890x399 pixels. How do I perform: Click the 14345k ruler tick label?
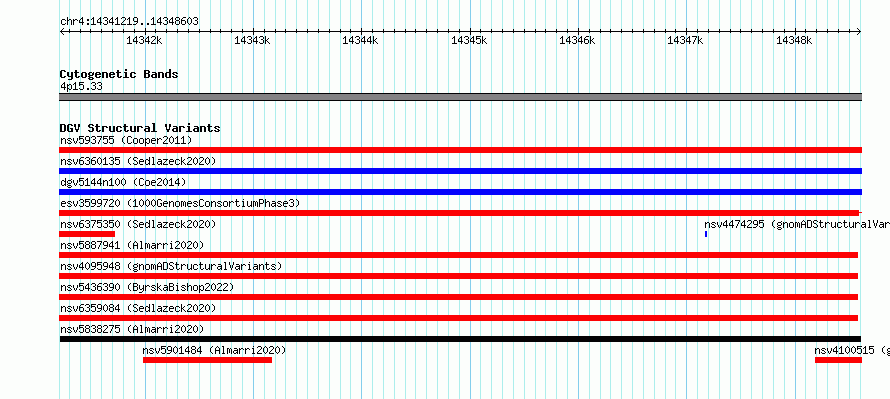point(469,40)
